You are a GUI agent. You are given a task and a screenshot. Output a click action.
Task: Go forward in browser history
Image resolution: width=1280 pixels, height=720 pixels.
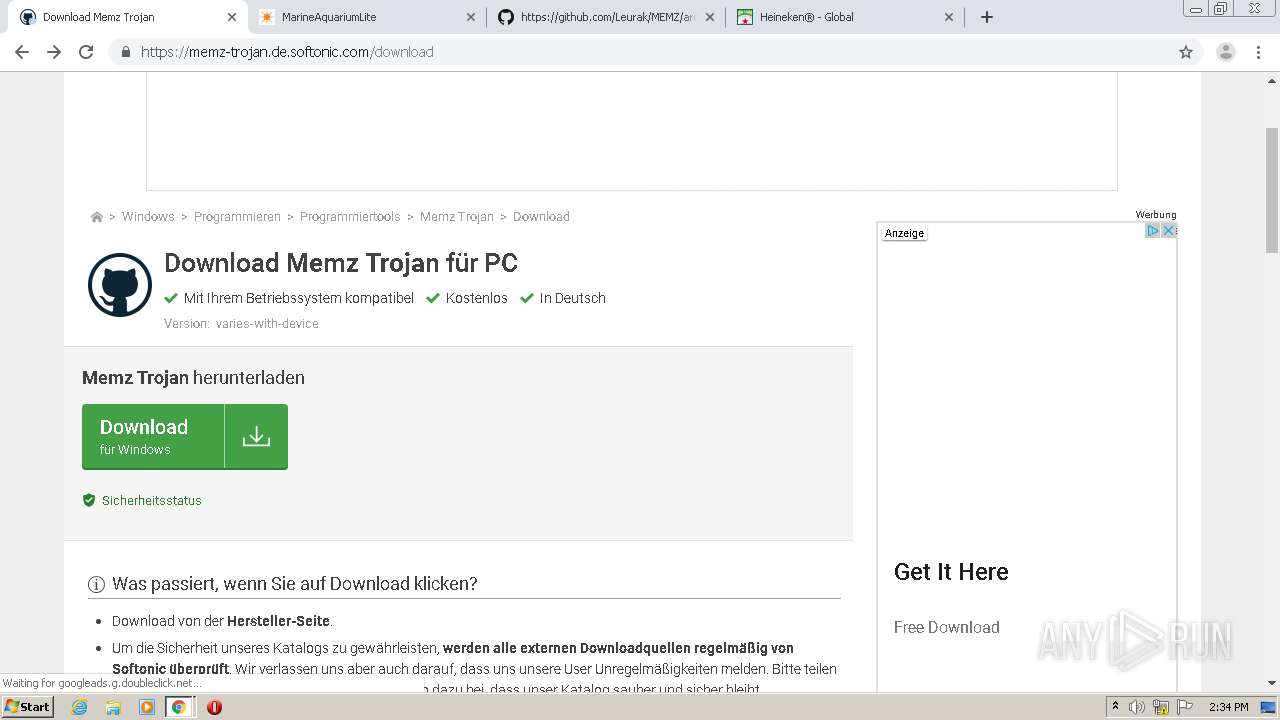click(54, 52)
